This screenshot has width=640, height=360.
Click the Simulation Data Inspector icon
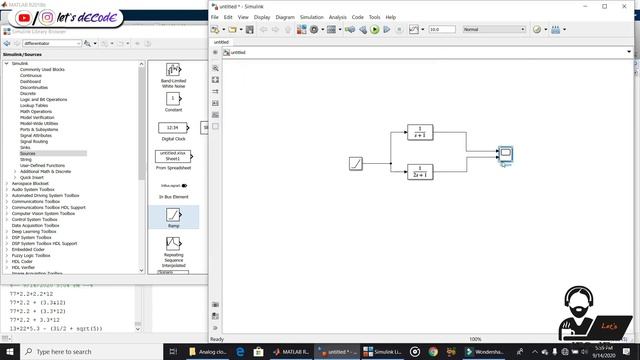(x=413, y=29)
